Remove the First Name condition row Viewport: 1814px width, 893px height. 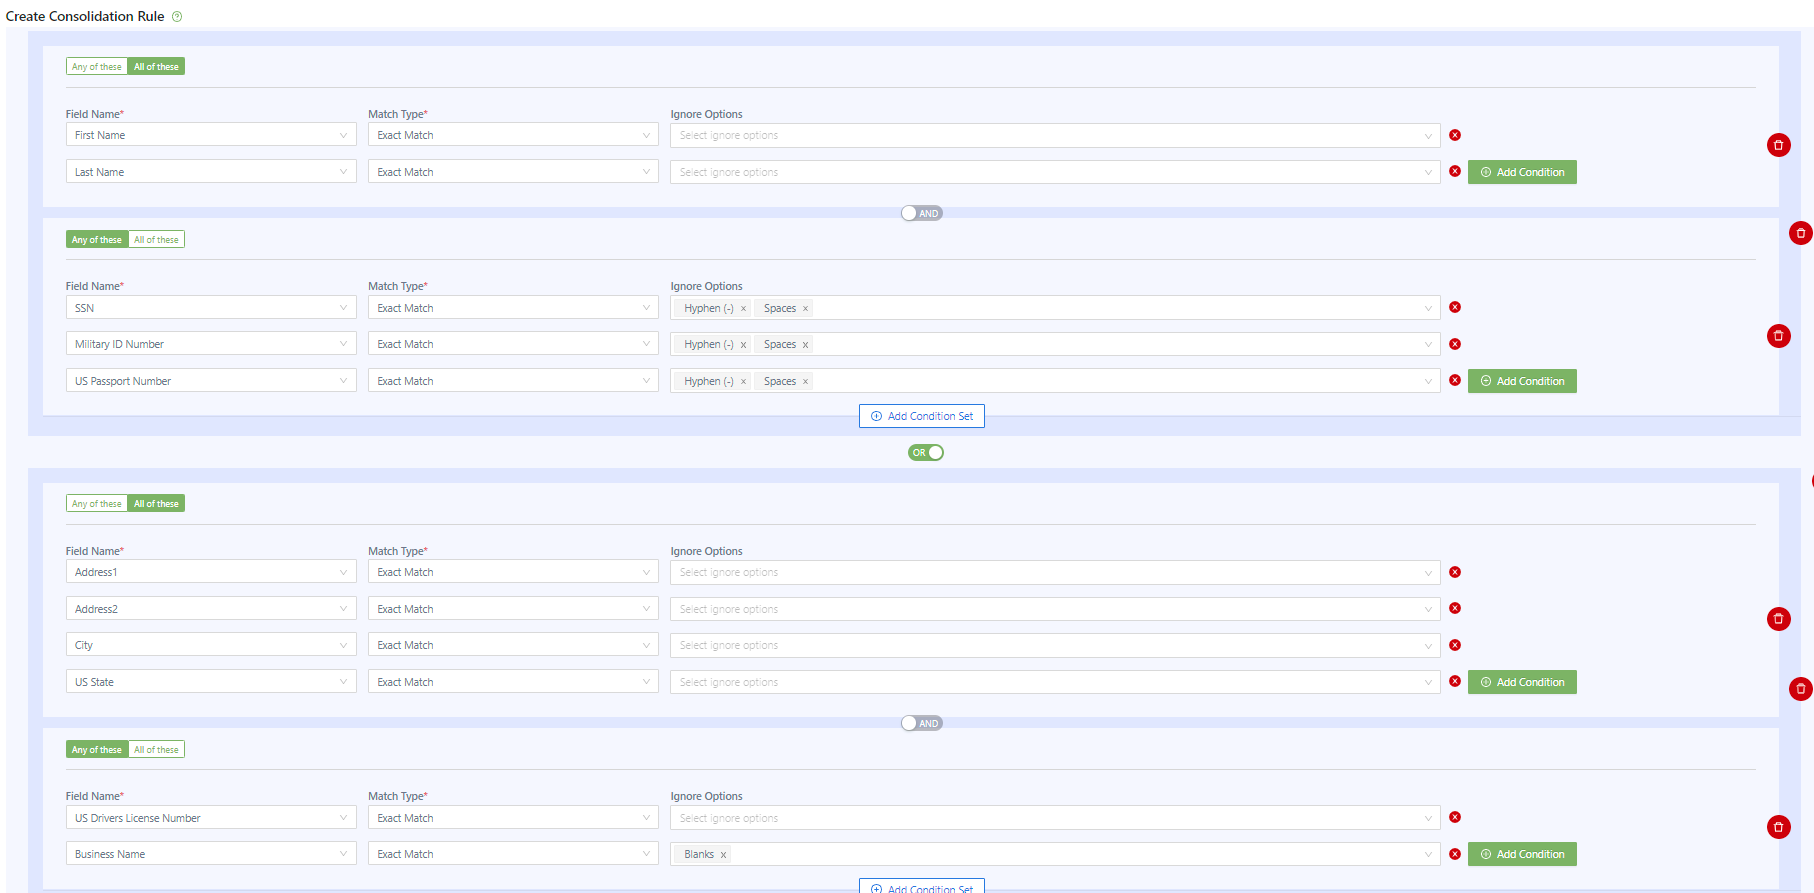tap(1455, 135)
